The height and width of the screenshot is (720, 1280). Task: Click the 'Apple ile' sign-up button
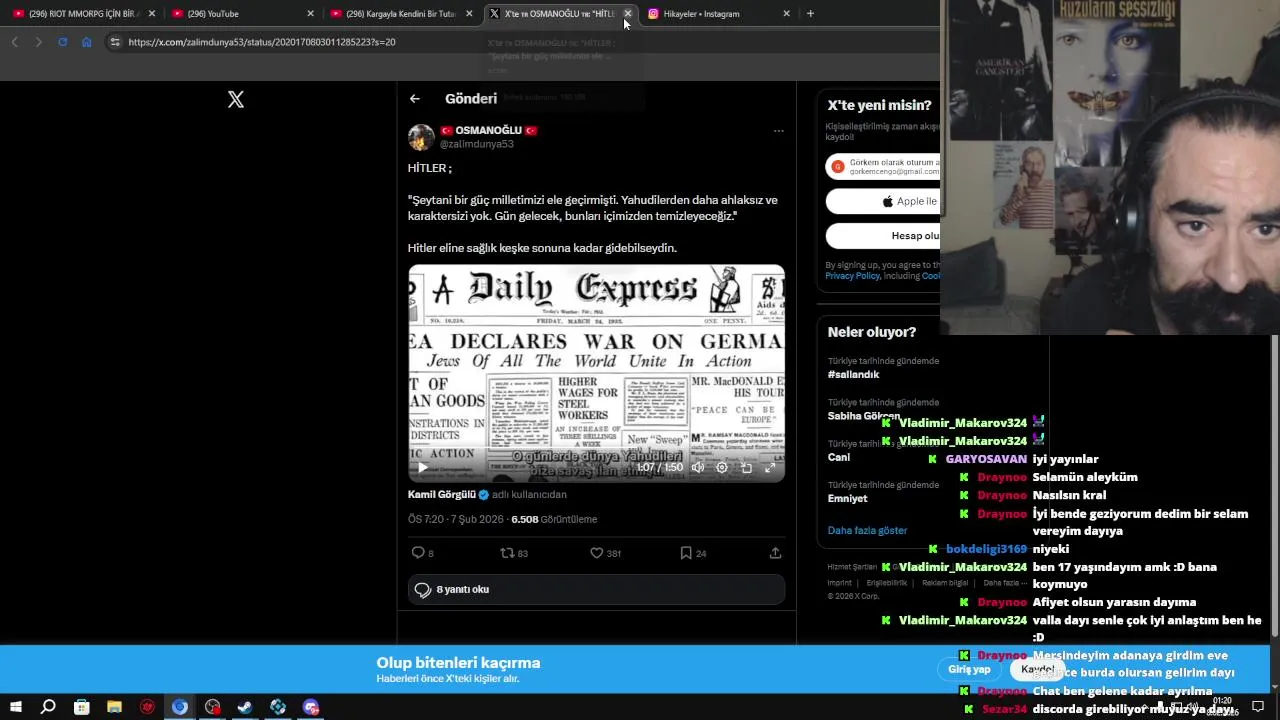tap(883, 201)
